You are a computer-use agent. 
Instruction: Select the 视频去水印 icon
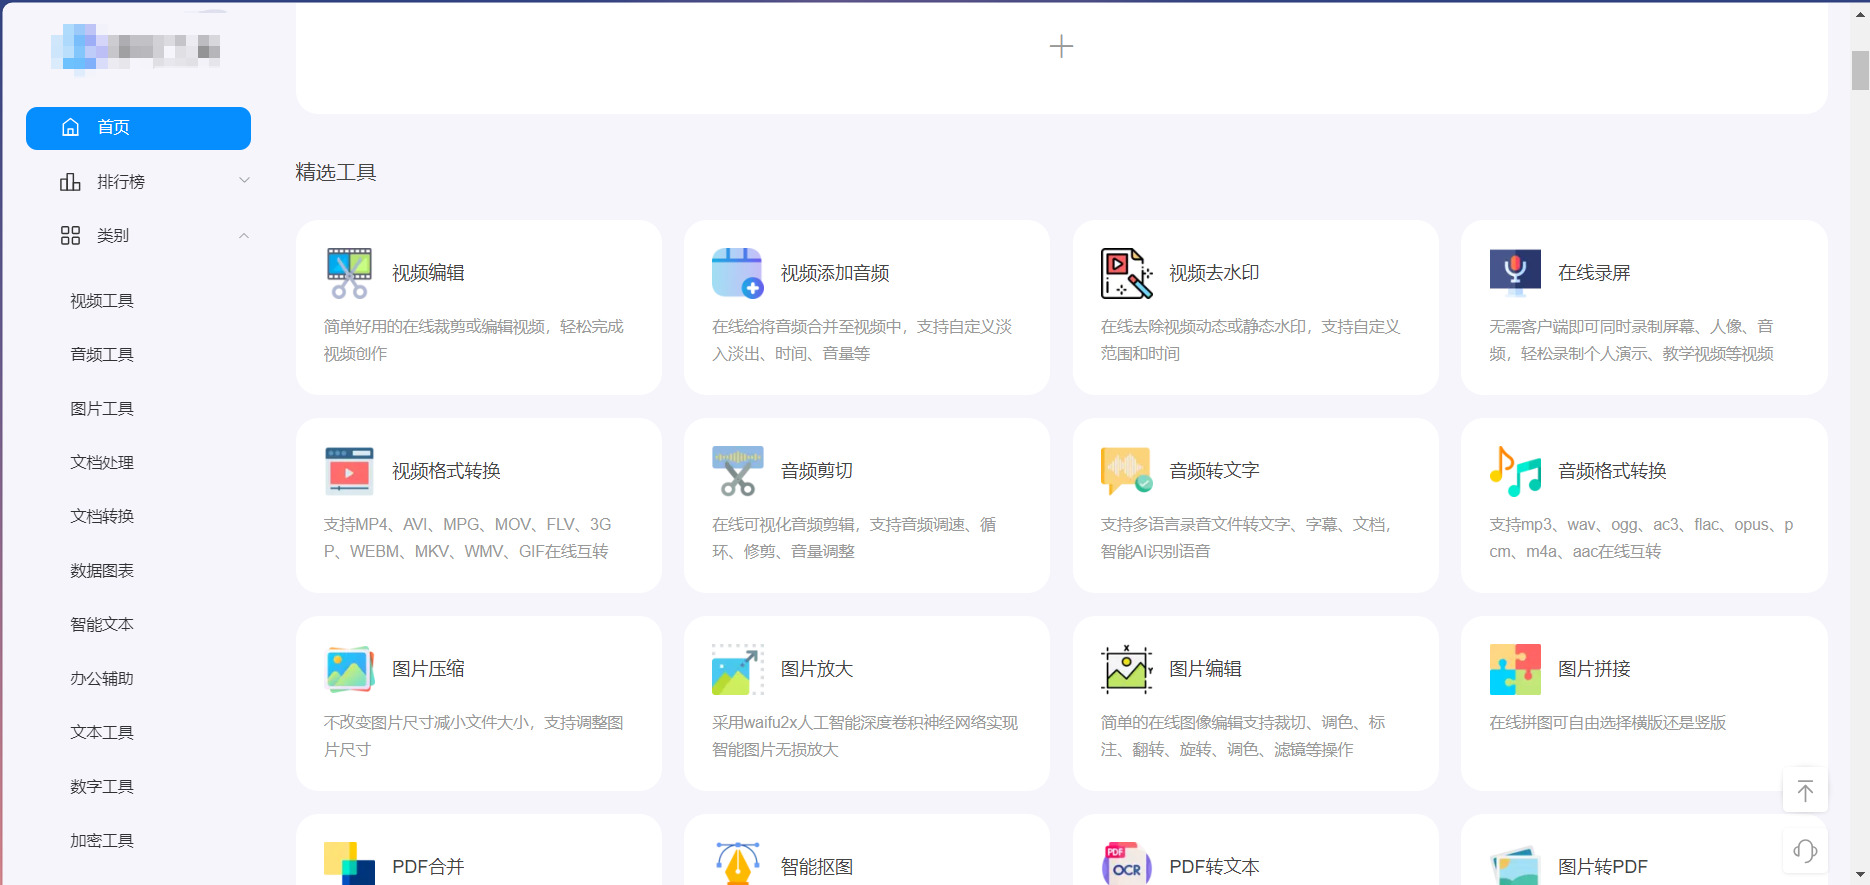click(x=1126, y=273)
